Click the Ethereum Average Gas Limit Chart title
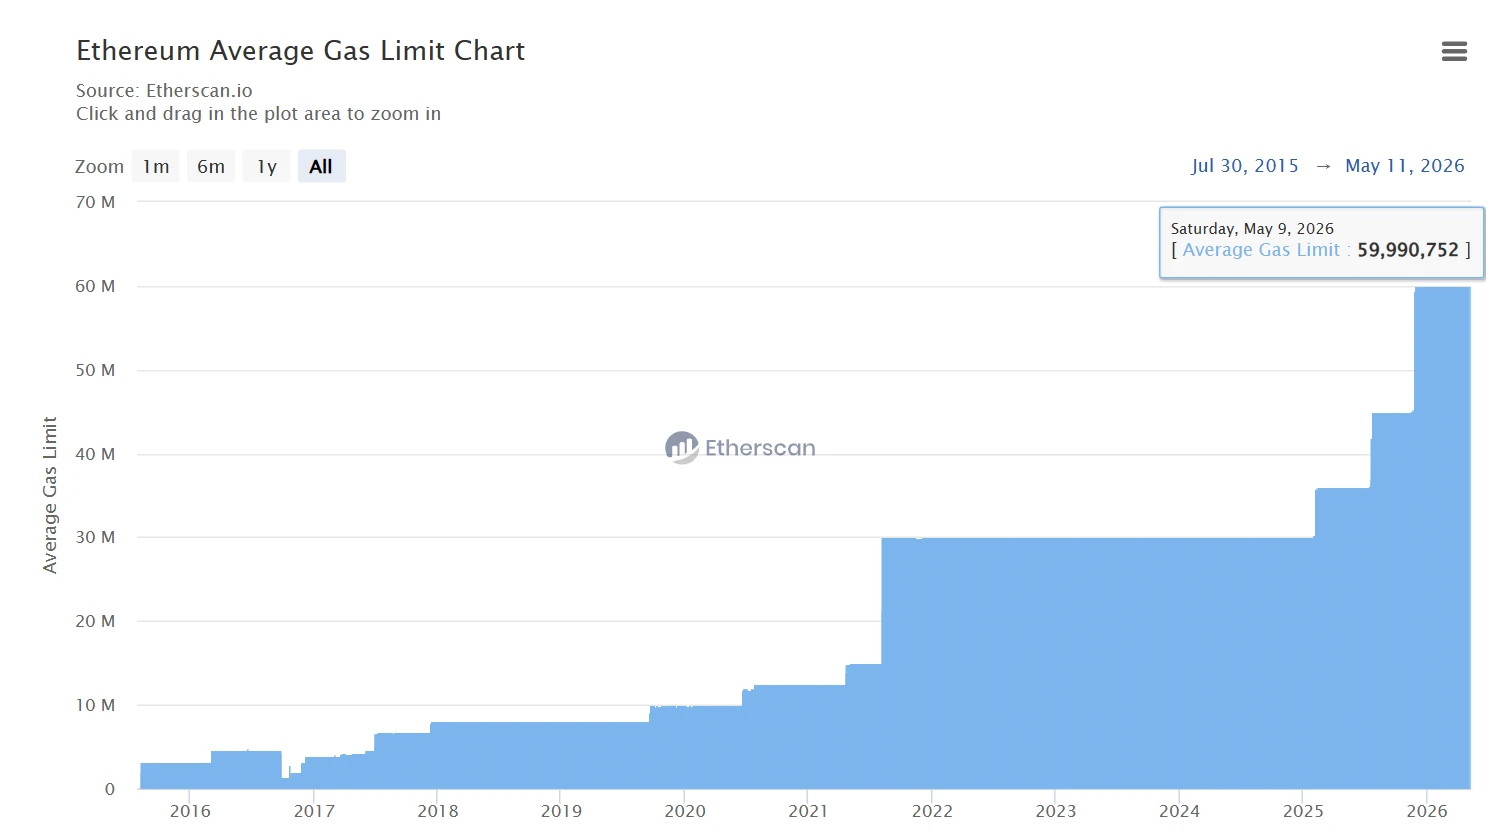Viewport: 1498px width, 835px height. (x=301, y=51)
